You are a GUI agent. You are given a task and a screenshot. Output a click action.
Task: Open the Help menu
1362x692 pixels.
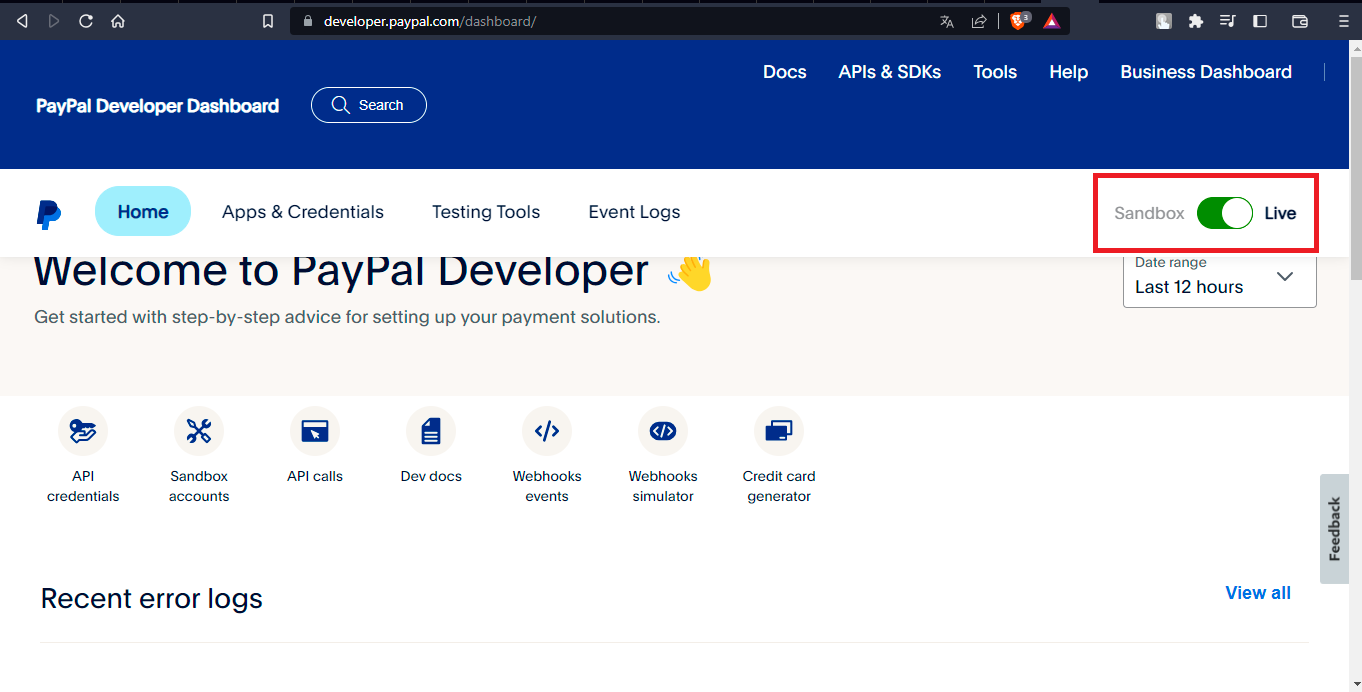[x=1069, y=72]
